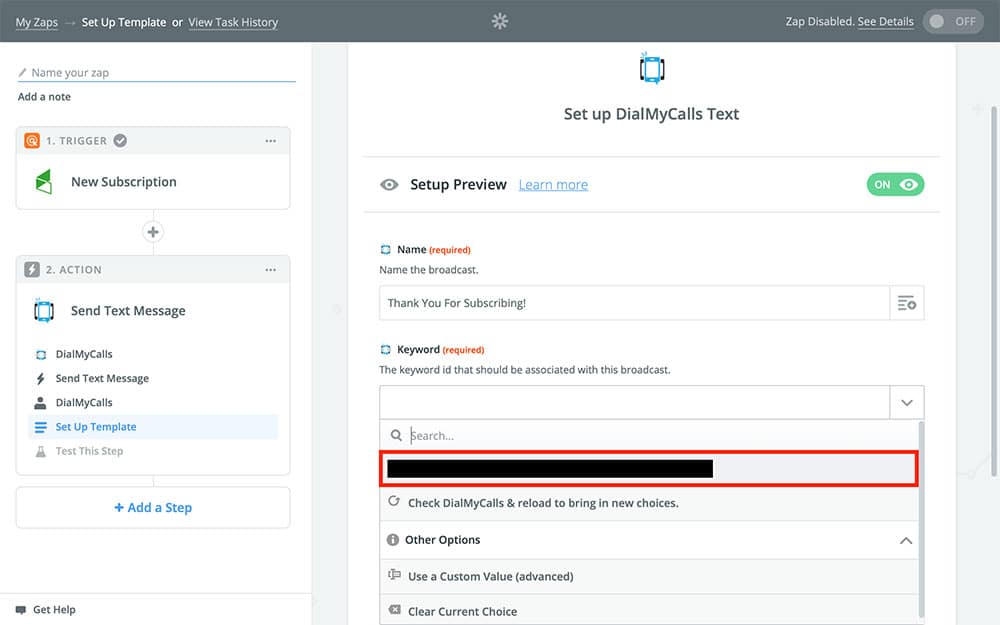Toggle the Setup Preview ON switch
This screenshot has height=625, width=1000.
click(895, 184)
